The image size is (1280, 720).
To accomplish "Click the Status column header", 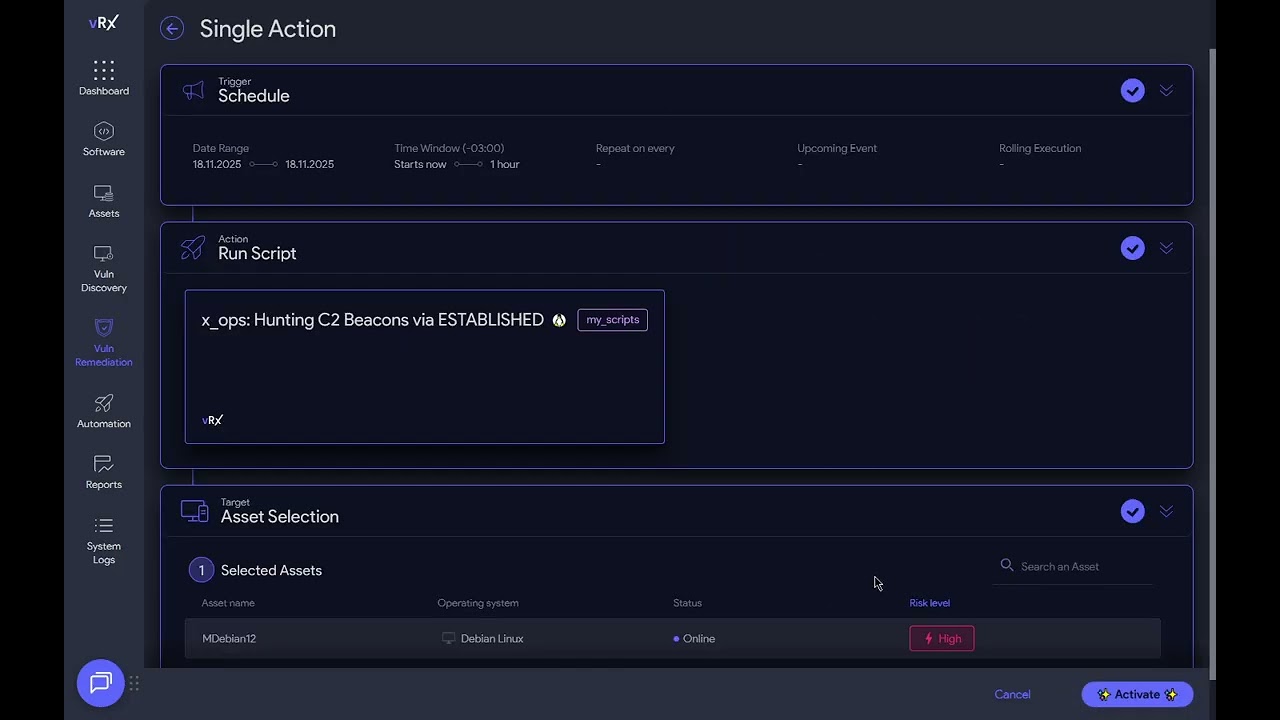I will click(687, 603).
